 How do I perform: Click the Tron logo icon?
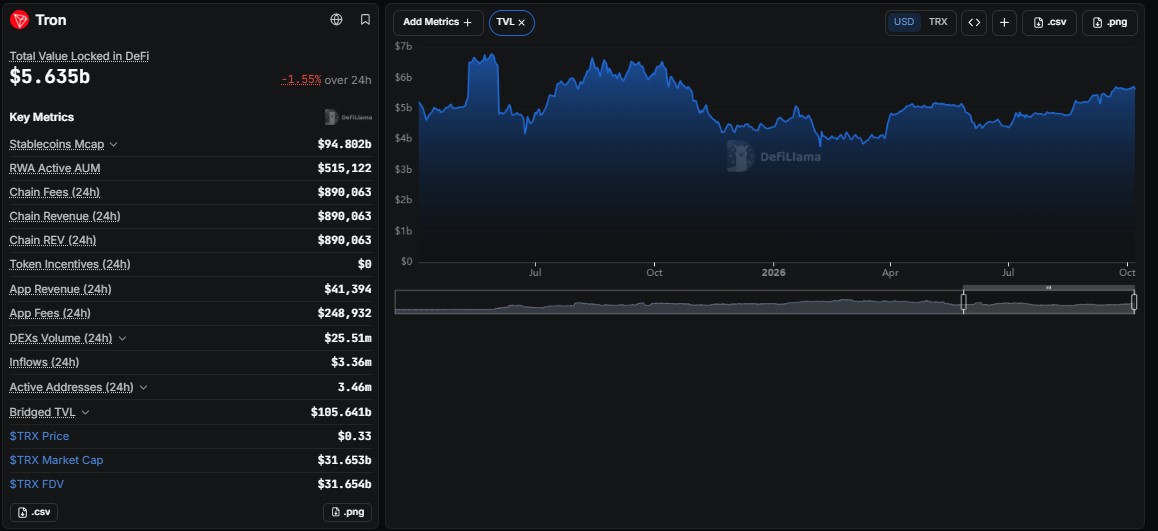click(x=19, y=20)
